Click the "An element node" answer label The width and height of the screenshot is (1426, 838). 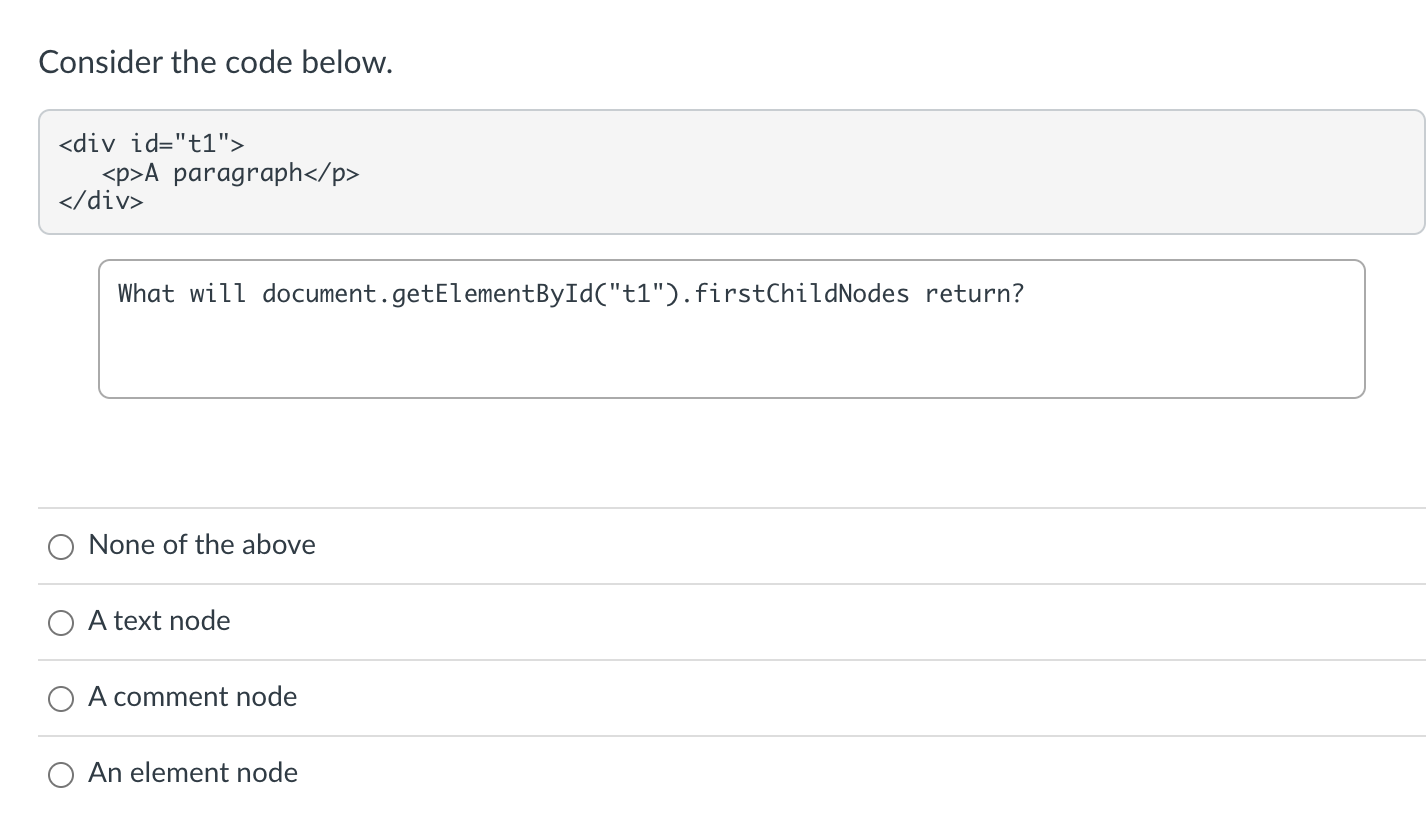(193, 773)
